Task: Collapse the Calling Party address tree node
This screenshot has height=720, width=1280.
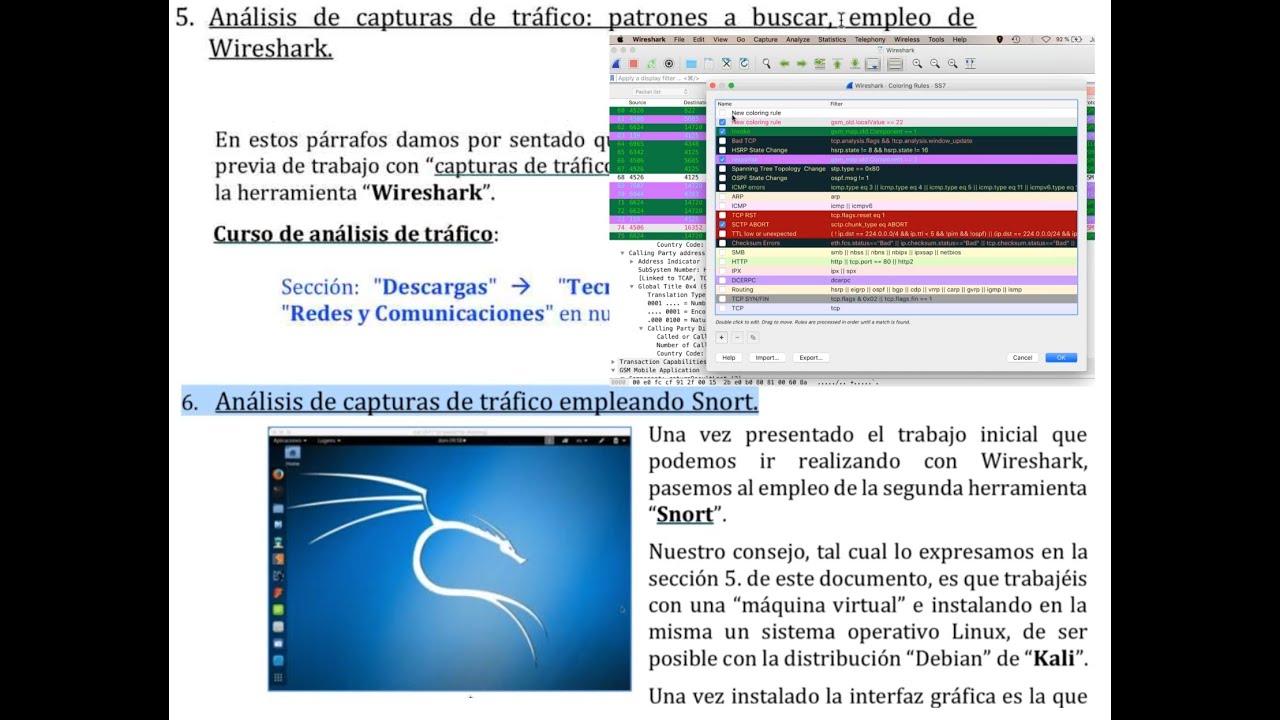Action: pos(623,253)
